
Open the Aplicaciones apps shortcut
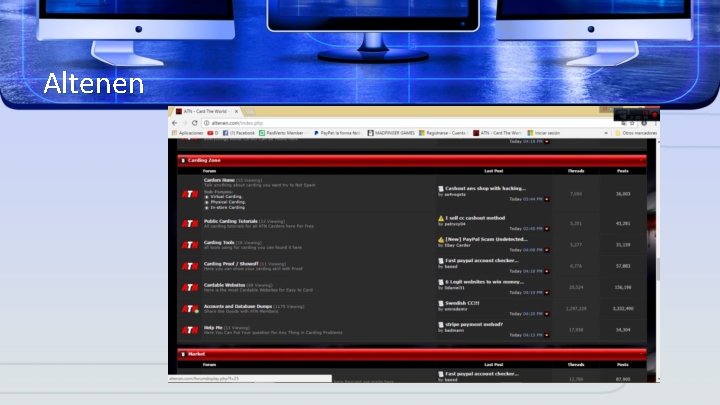pos(188,133)
